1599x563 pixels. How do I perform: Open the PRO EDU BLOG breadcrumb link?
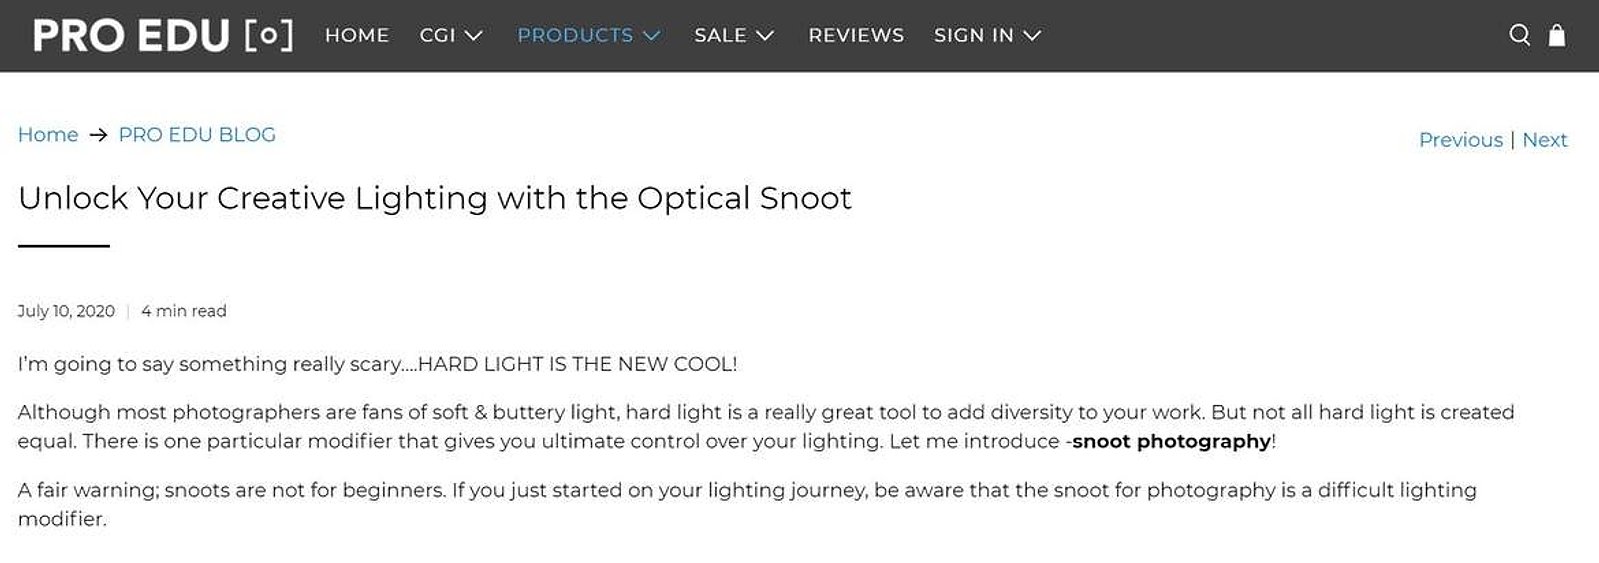(197, 135)
